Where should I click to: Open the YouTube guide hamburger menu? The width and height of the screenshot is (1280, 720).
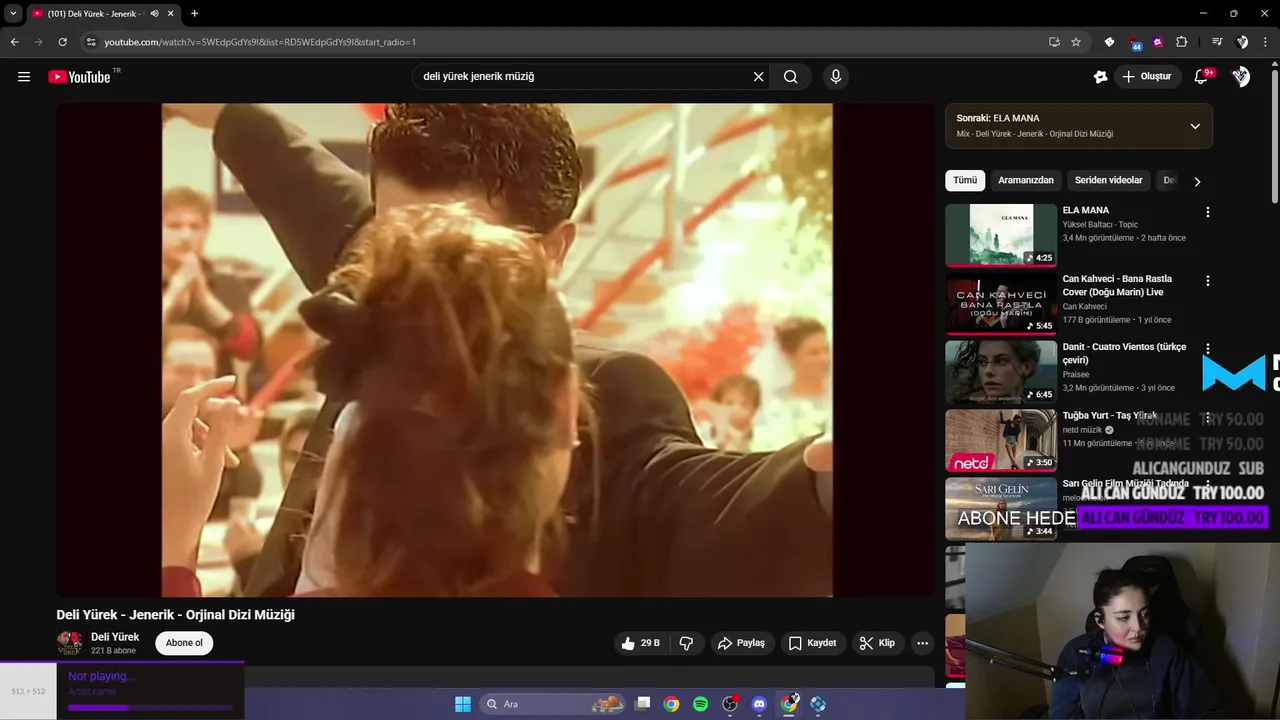24,76
